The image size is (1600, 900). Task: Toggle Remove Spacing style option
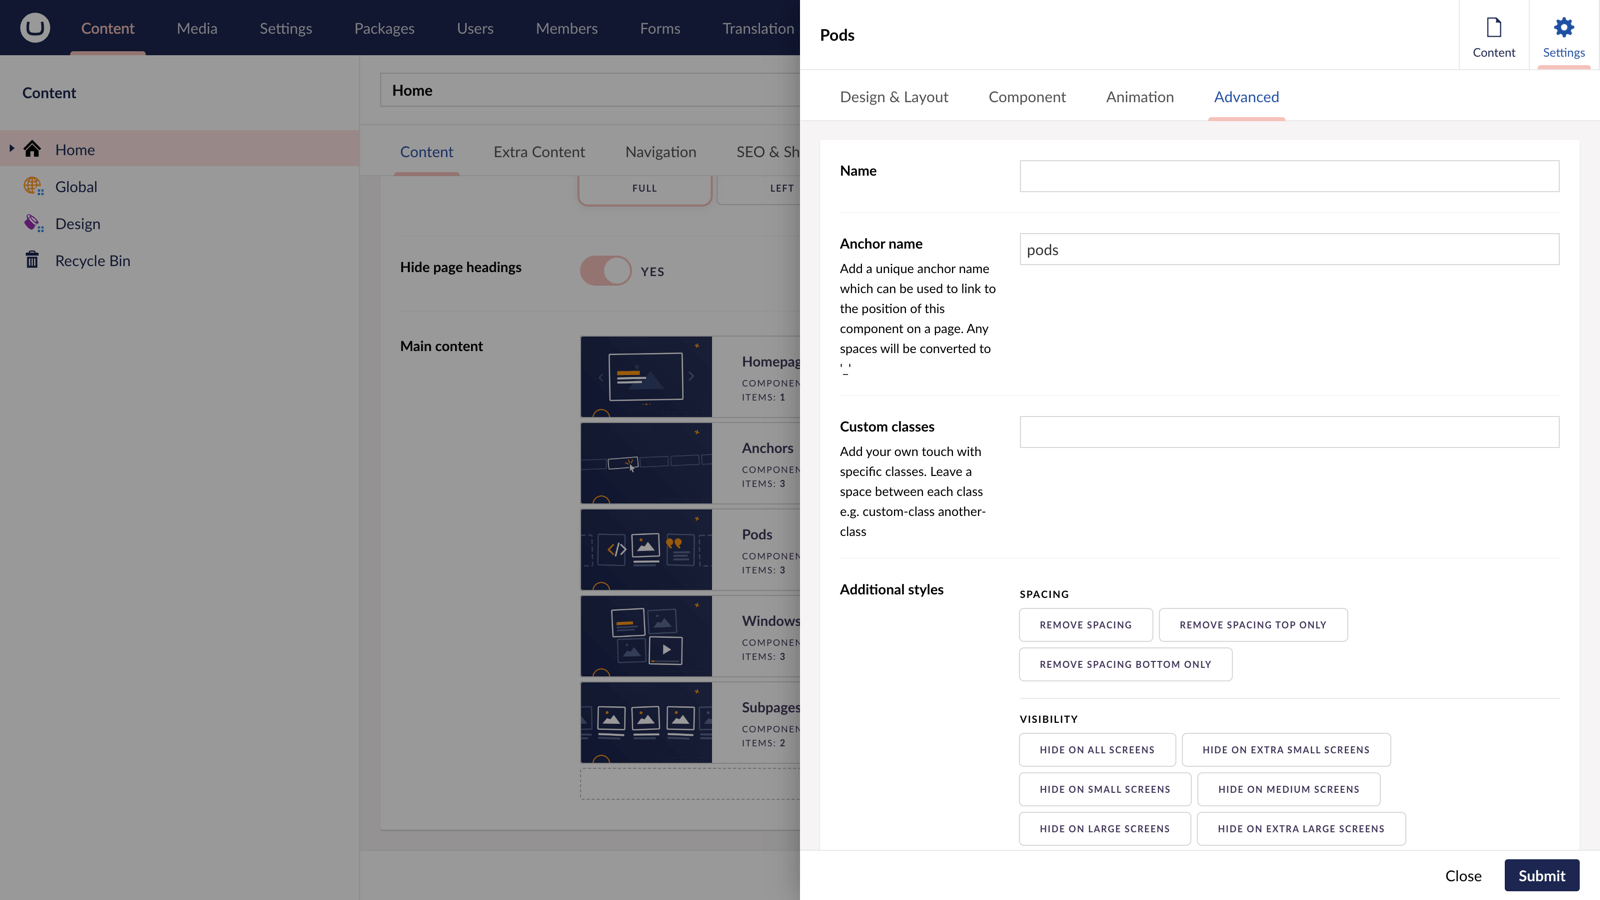click(1085, 625)
